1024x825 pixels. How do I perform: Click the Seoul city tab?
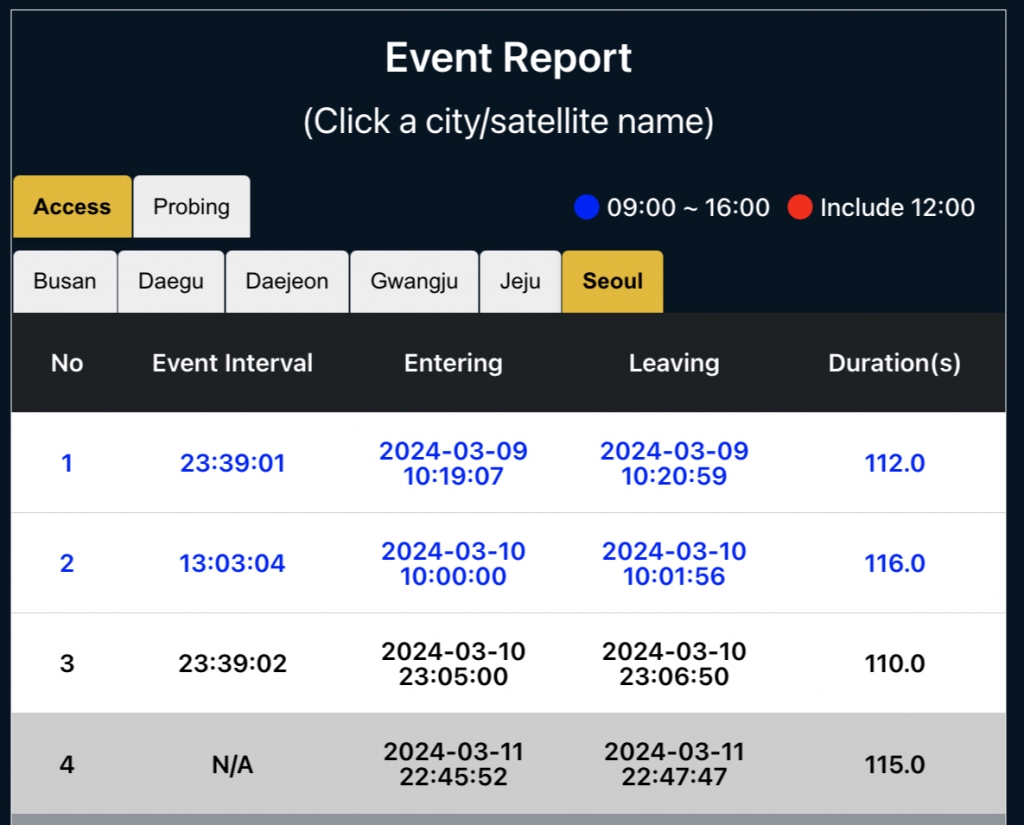click(612, 281)
